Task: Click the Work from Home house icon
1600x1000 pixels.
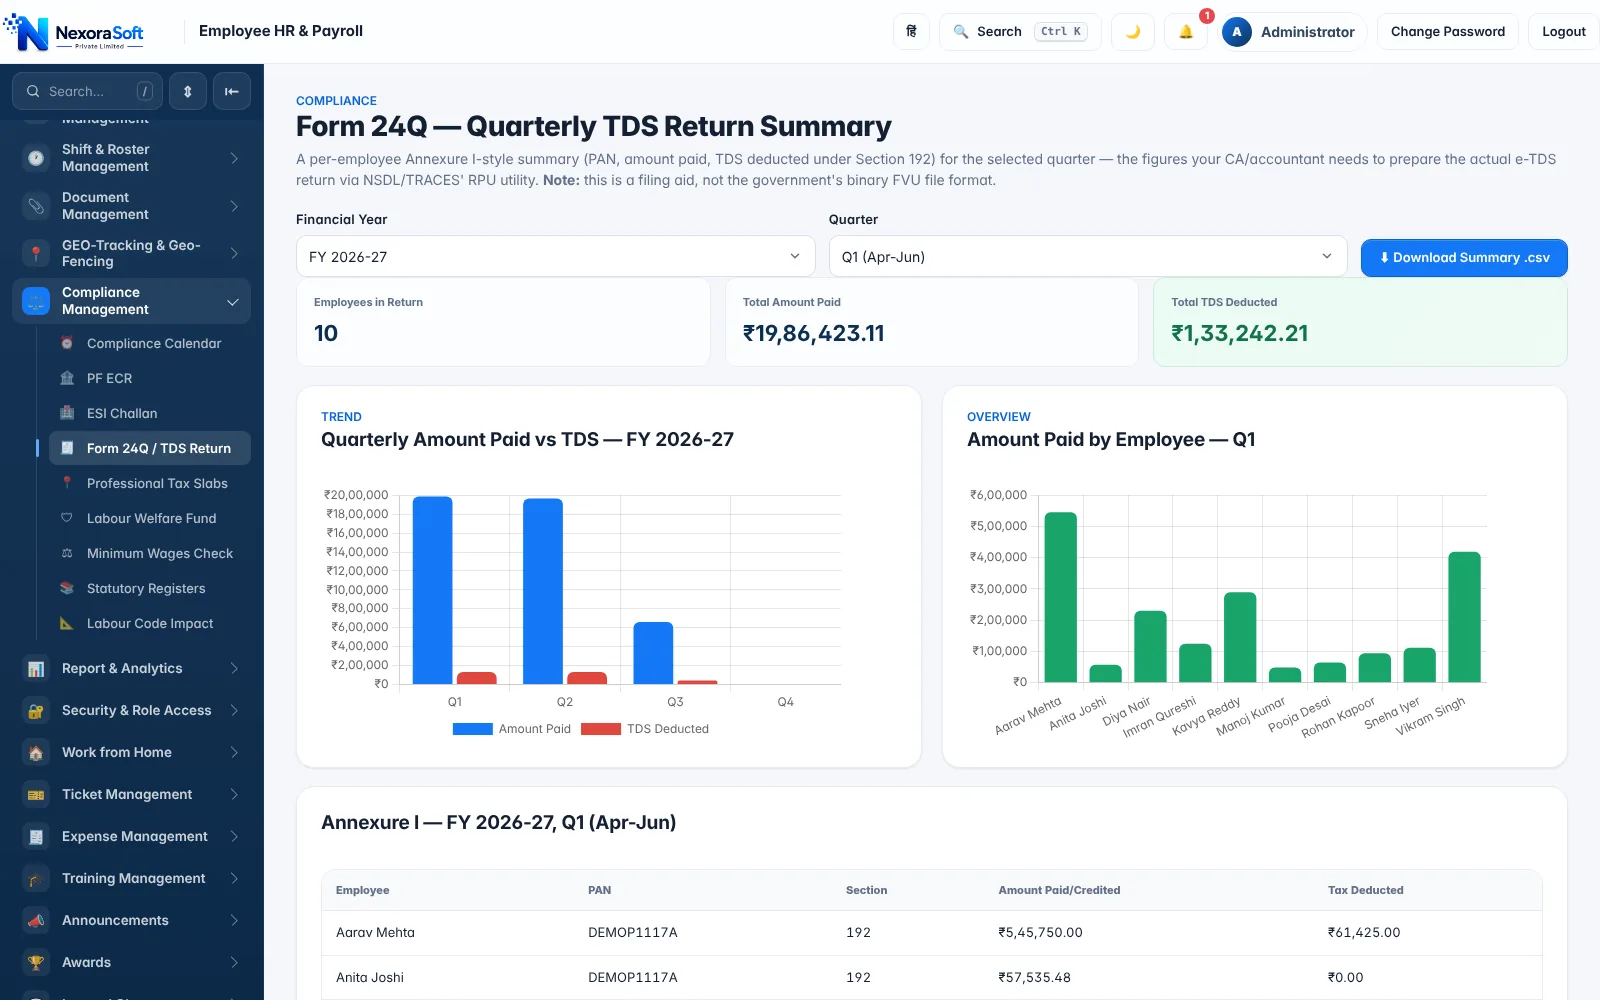Action: [36, 753]
